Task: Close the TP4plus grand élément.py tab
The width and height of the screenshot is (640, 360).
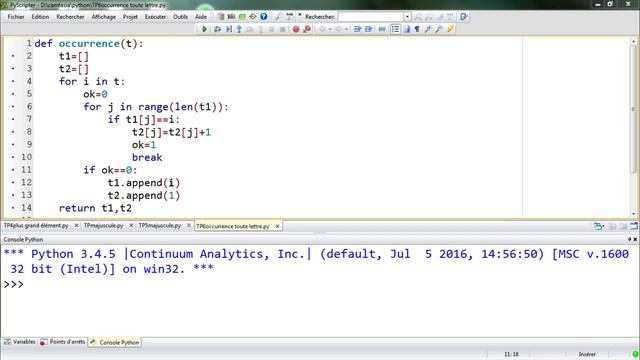Action: tap(76, 225)
